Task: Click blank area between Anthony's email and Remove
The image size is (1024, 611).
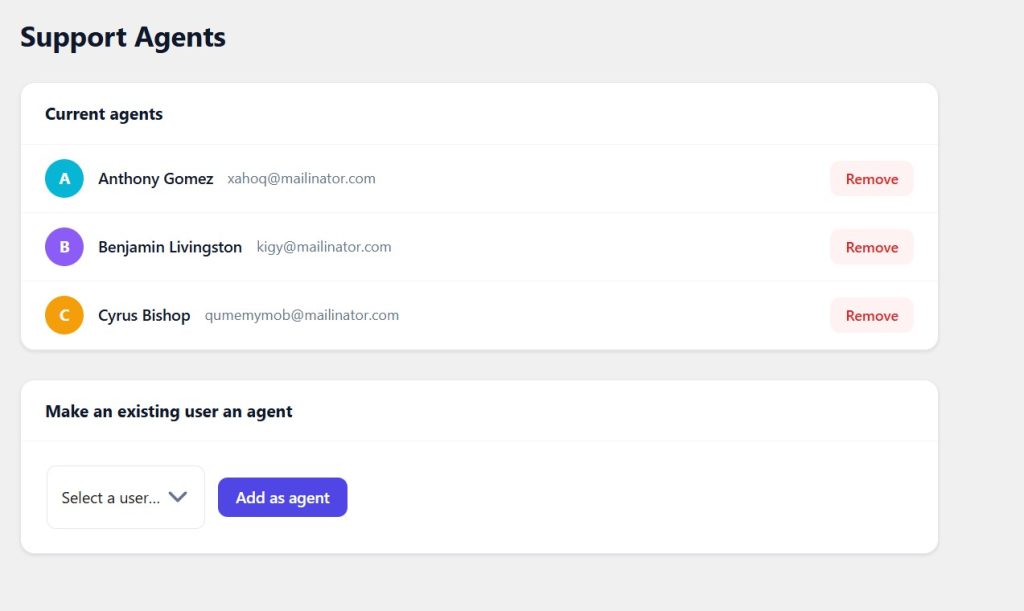Action: point(601,179)
